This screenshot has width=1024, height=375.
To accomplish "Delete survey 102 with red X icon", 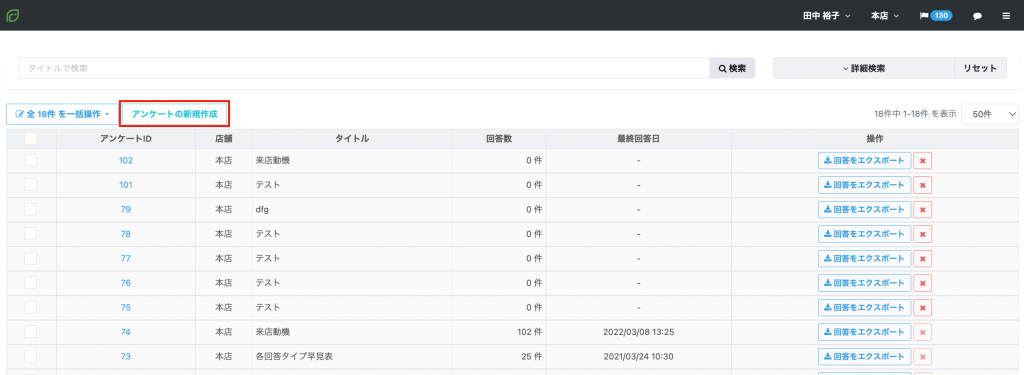I will (922, 161).
